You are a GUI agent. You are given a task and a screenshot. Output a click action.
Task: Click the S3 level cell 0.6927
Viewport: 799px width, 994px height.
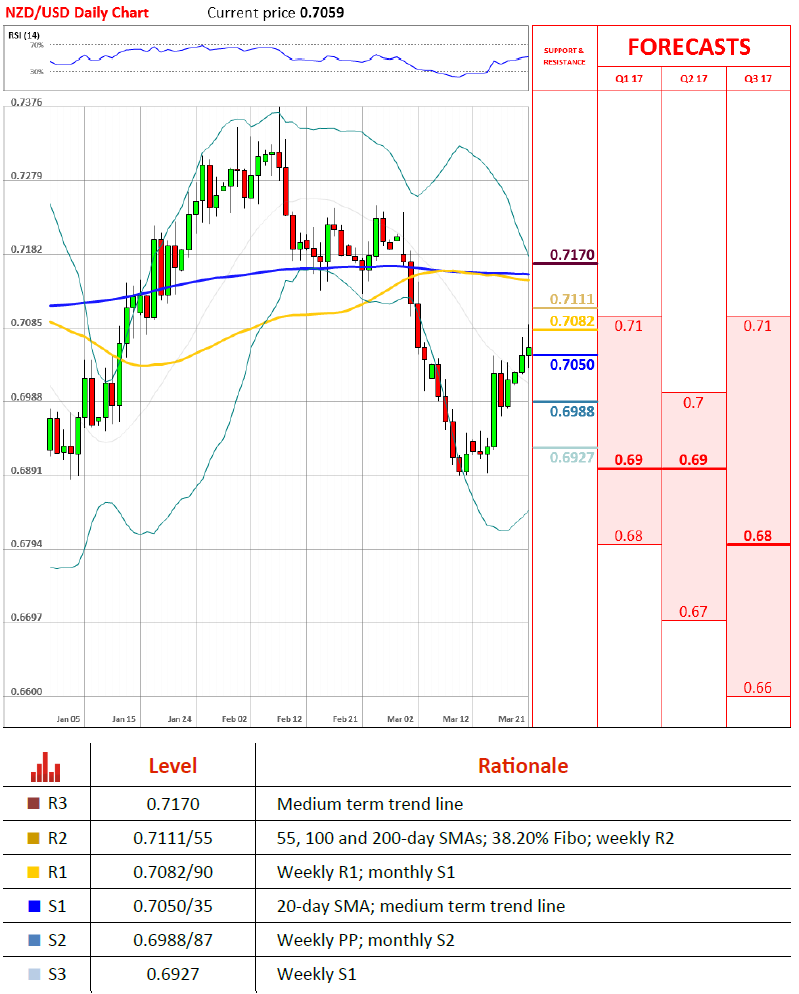click(x=173, y=974)
